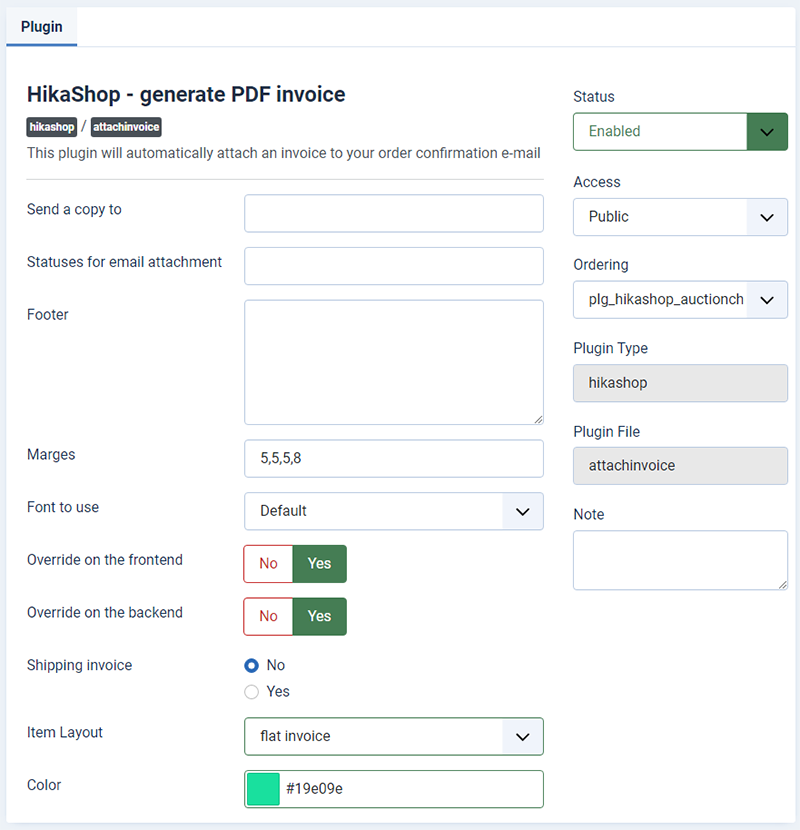
Task: Click the Footer textarea resize handle
Action: pos(538,419)
